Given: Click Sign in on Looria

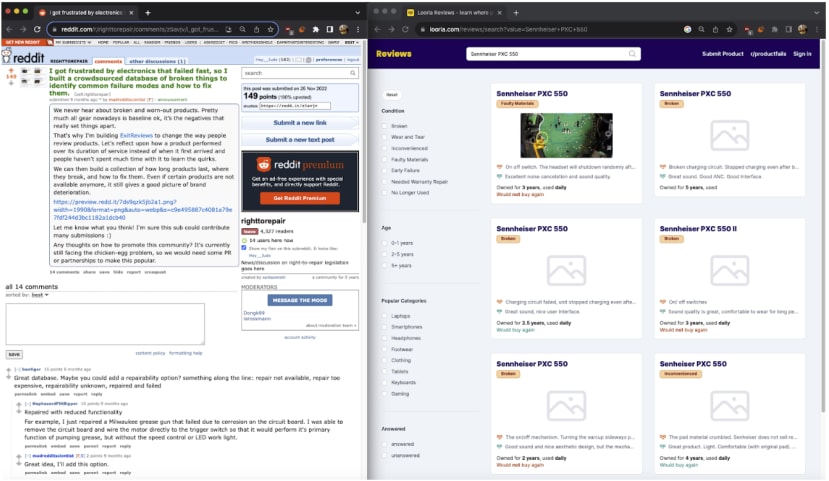Looking at the screenshot, I should point(802,54).
